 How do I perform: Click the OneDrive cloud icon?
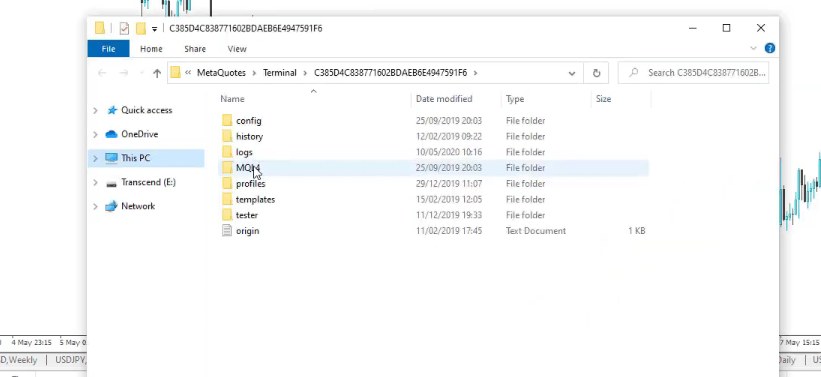pyautogui.click(x=111, y=134)
